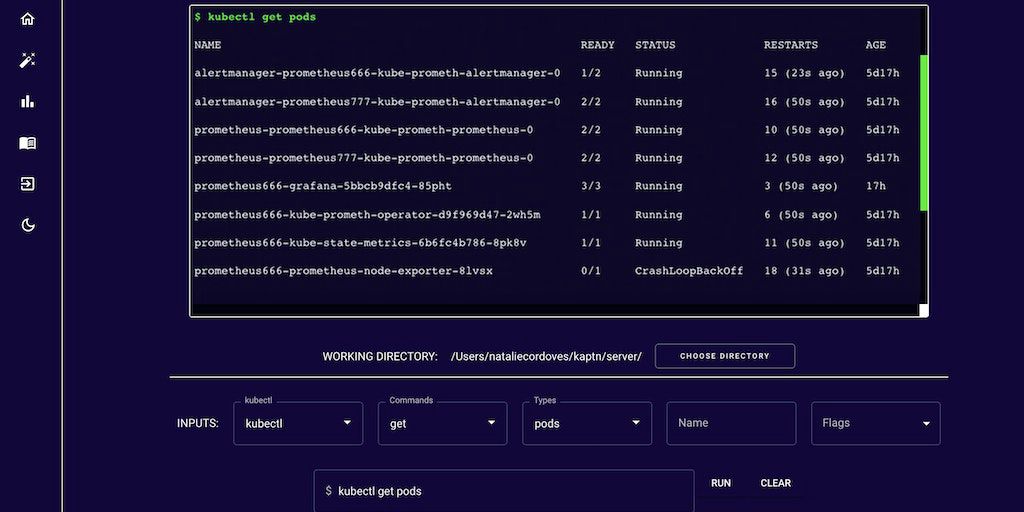Click the CrashLoopBackOff status in terminal

pyautogui.click(x=688, y=271)
